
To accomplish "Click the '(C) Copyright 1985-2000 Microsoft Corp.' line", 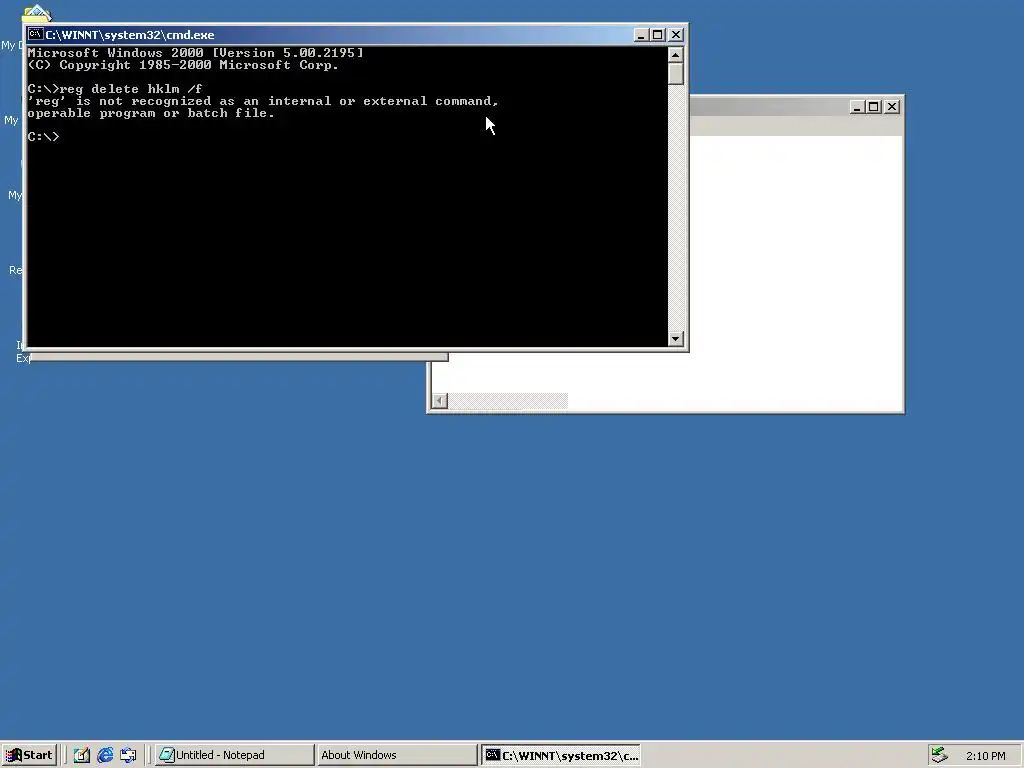I will (183, 65).
